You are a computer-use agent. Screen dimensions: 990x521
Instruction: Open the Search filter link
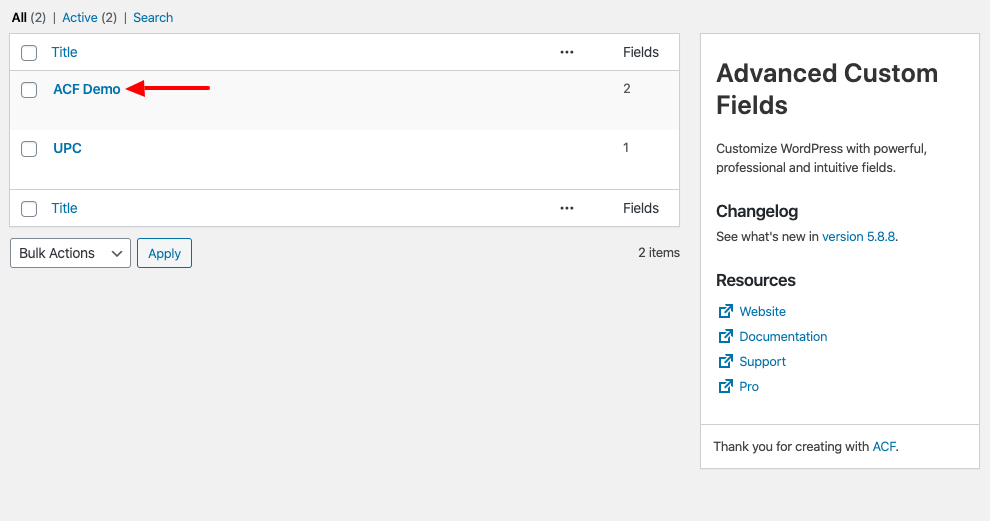pos(153,17)
